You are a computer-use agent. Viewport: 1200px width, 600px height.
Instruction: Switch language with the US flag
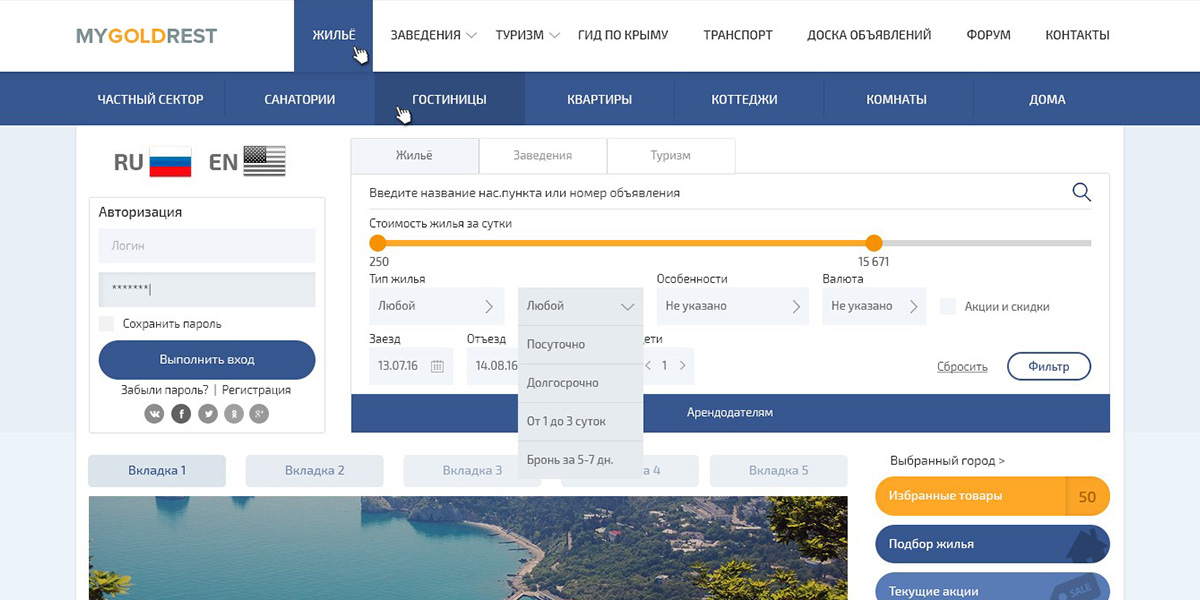(x=264, y=161)
